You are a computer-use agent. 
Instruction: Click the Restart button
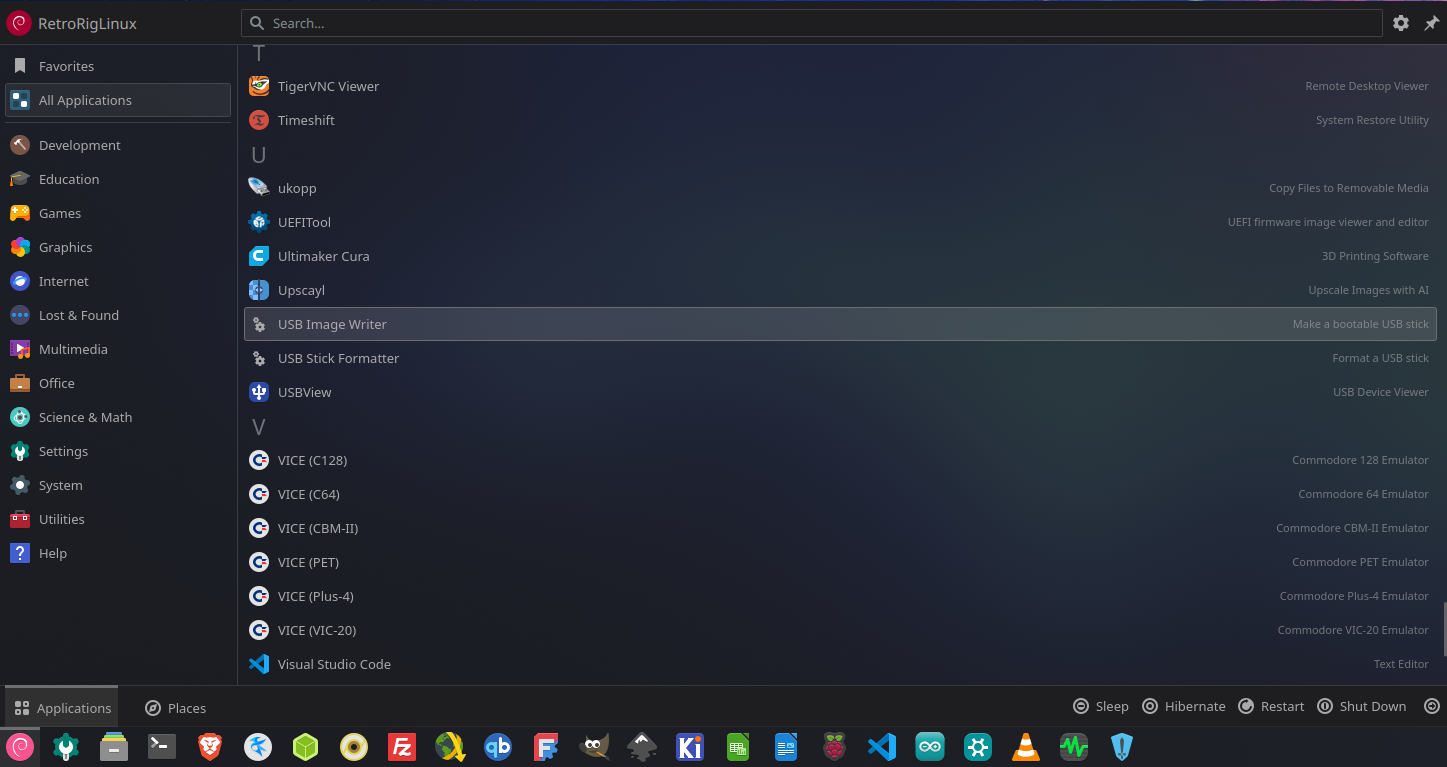point(1271,706)
